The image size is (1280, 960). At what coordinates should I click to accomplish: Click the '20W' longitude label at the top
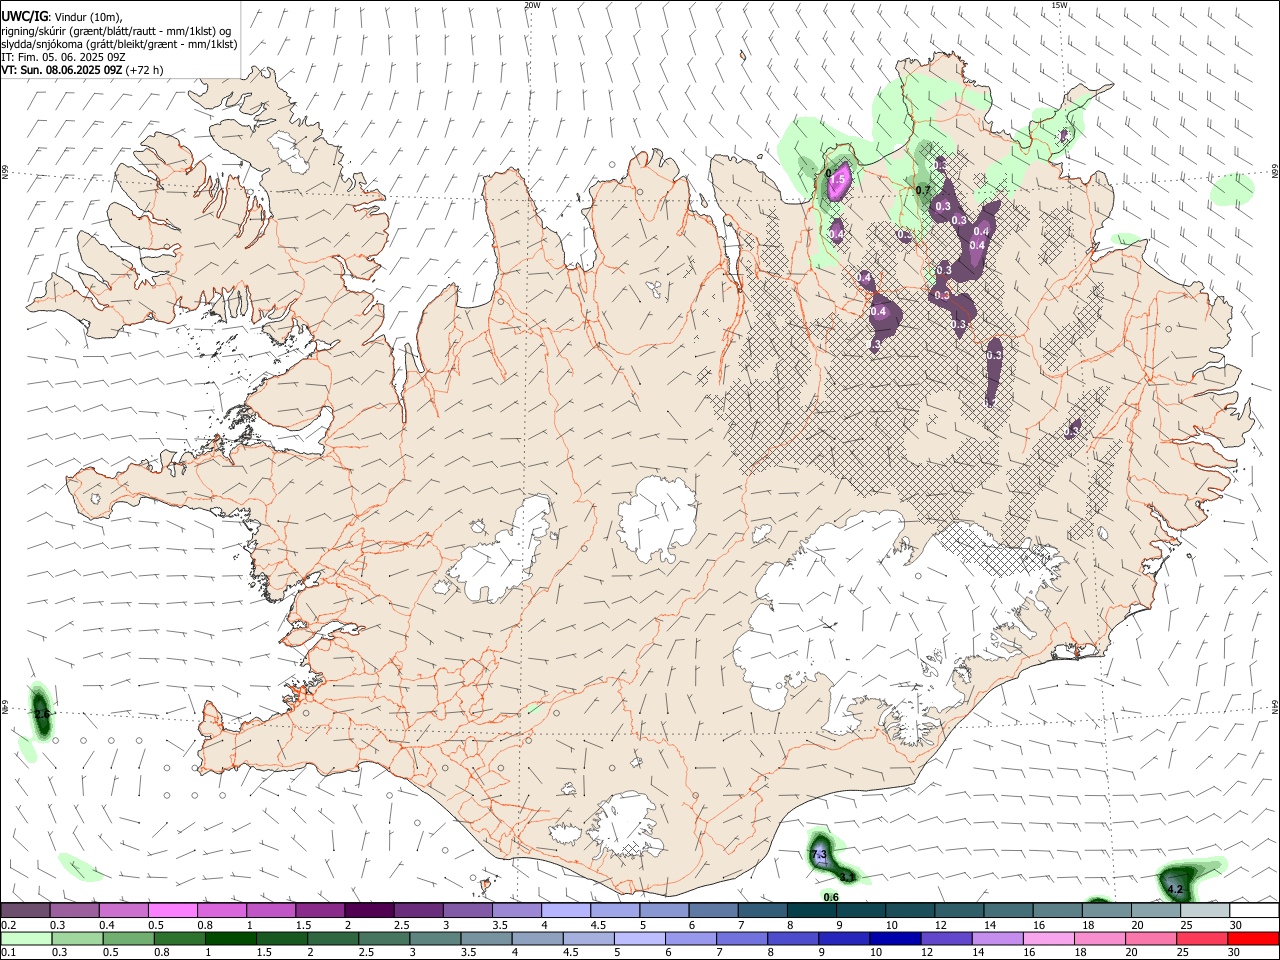click(x=532, y=5)
